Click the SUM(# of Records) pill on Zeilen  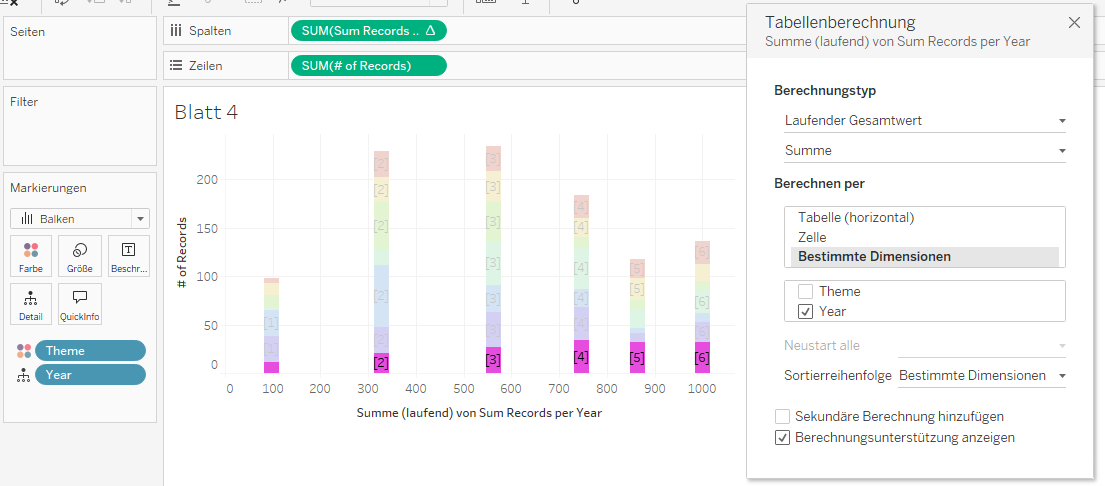click(x=368, y=66)
